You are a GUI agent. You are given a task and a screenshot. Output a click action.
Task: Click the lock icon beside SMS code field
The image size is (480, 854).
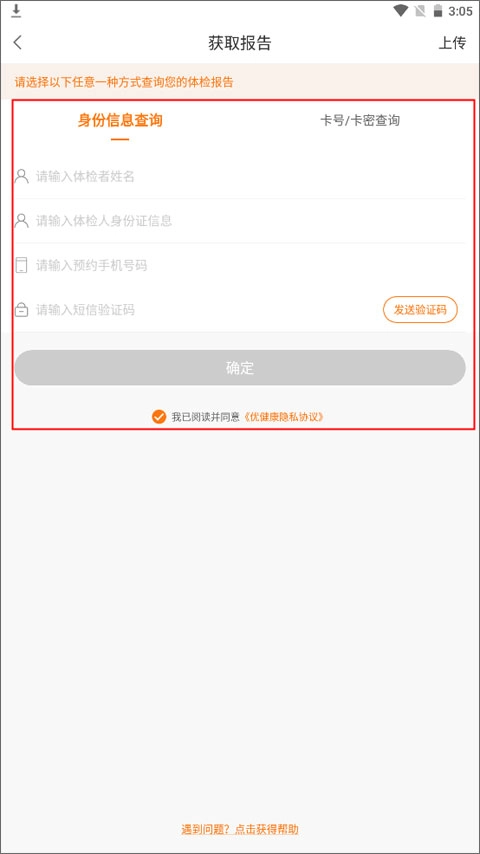[21, 310]
